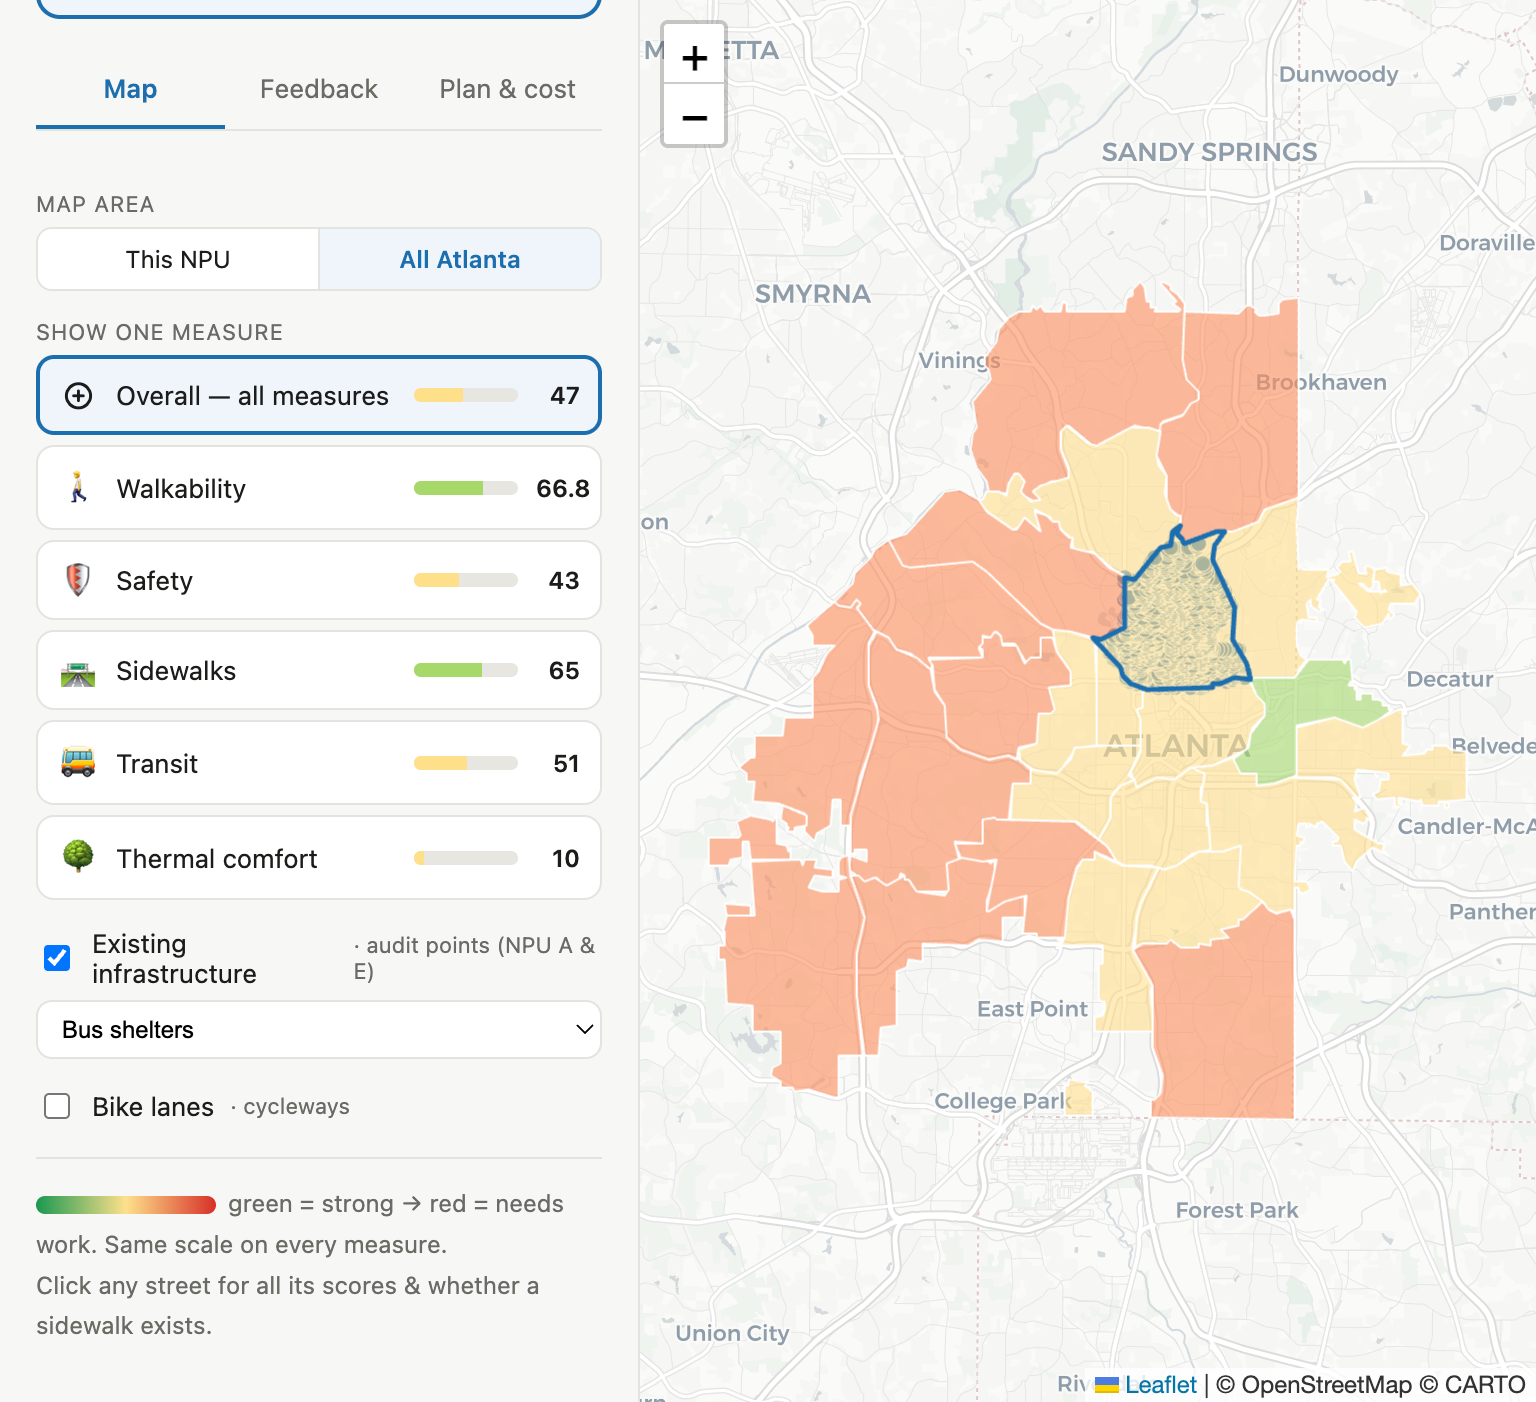Uncheck the Existing infrastructure checkbox

(57, 958)
